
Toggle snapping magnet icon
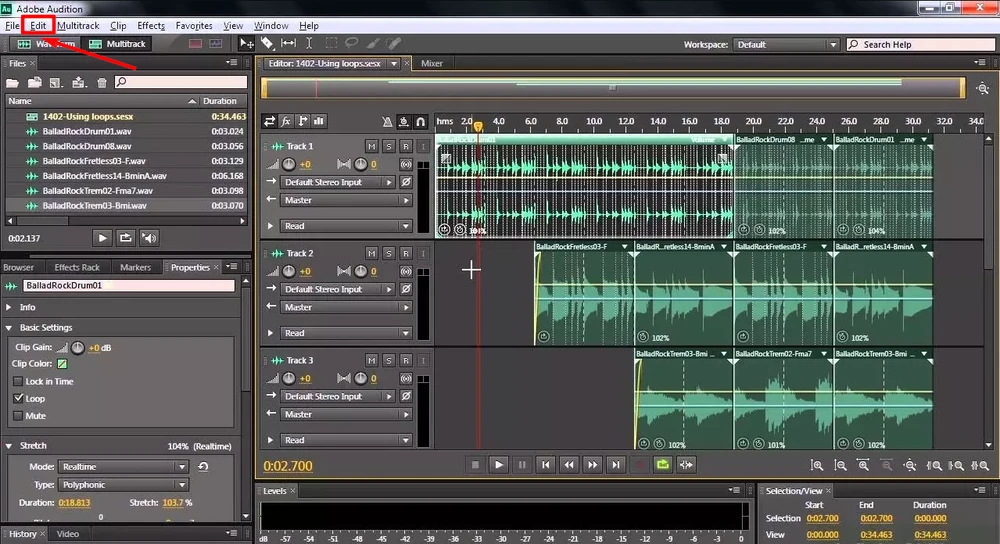pos(420,121)
